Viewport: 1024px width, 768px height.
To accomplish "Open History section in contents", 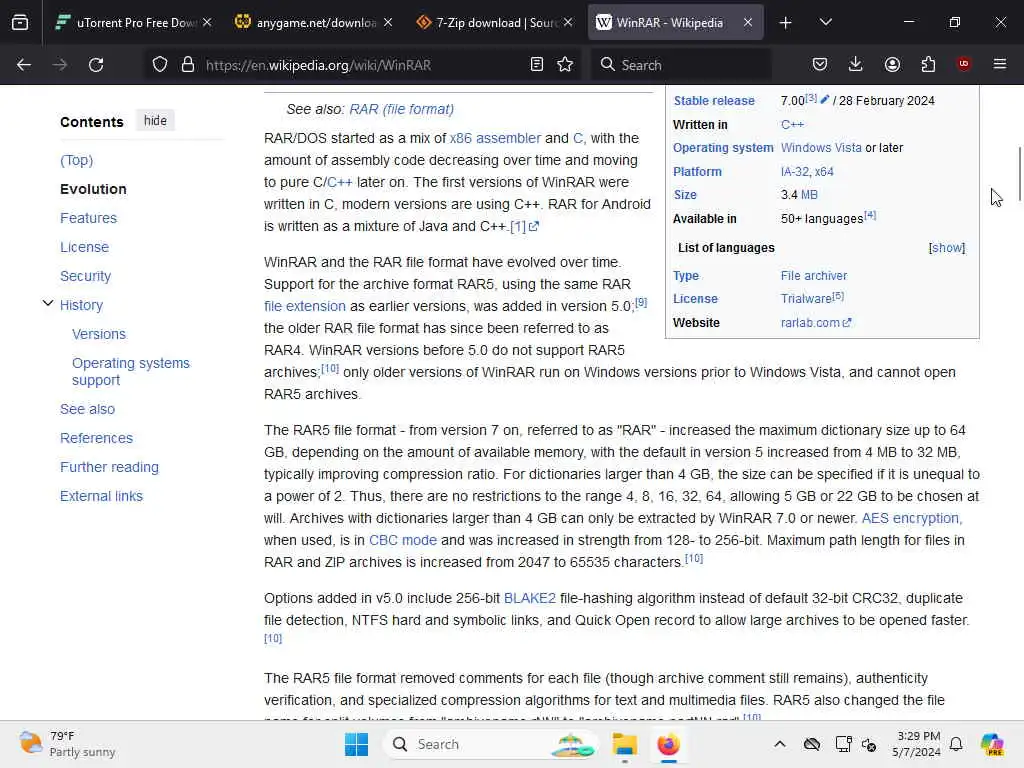I will [x=81, y=305].
